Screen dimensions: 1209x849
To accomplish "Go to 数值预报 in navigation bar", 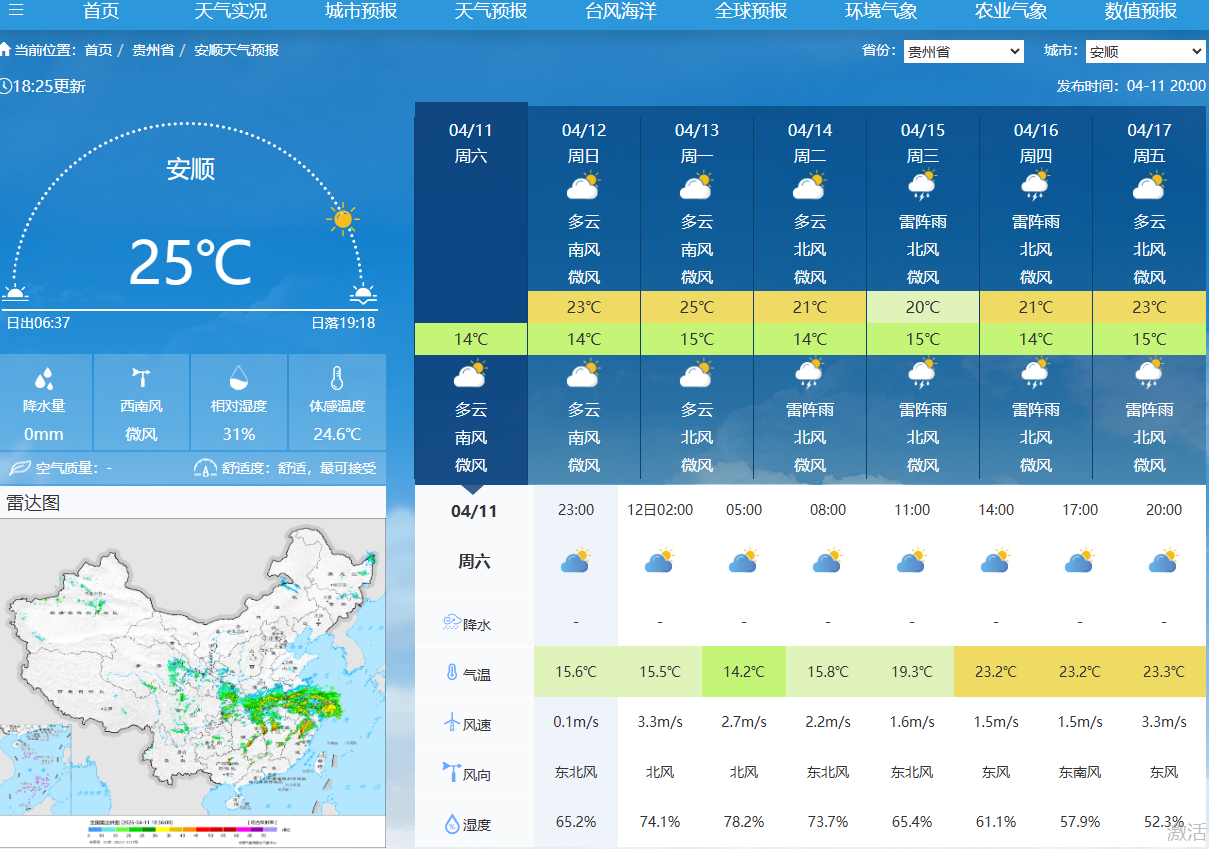I will (x=1141, y=11).
